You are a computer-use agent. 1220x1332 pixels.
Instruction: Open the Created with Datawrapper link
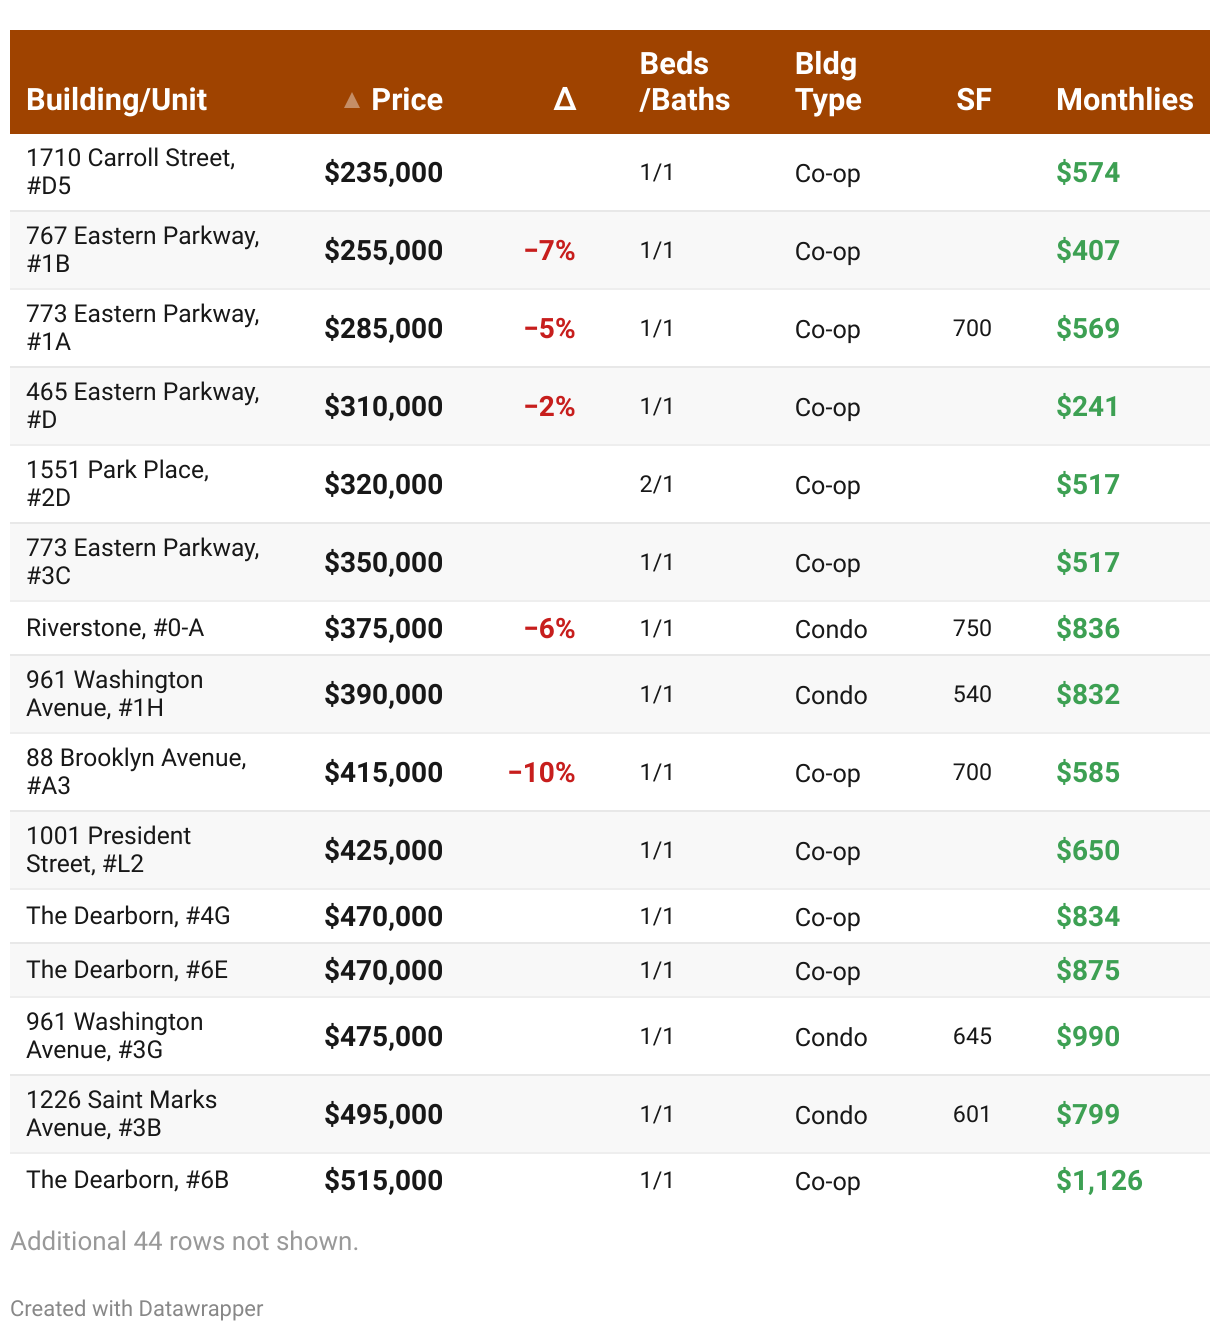tap(137, 1308)
